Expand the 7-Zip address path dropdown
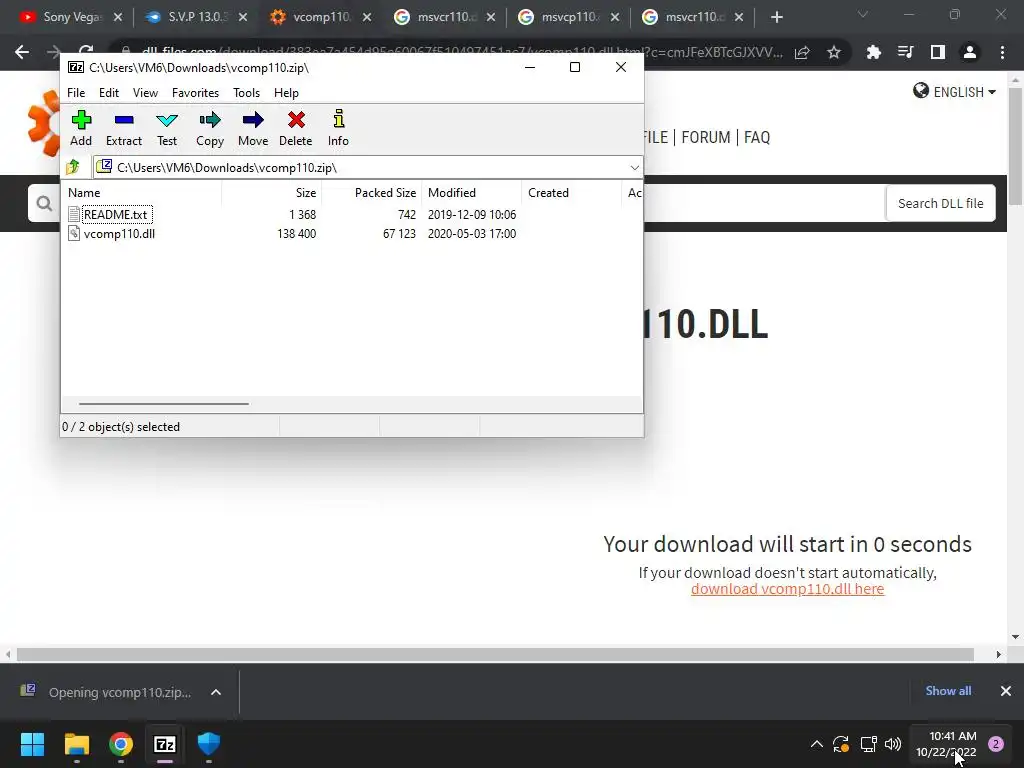Viewport: 1024px width, 768px height. pyautogui.click(x=634, y=168)
